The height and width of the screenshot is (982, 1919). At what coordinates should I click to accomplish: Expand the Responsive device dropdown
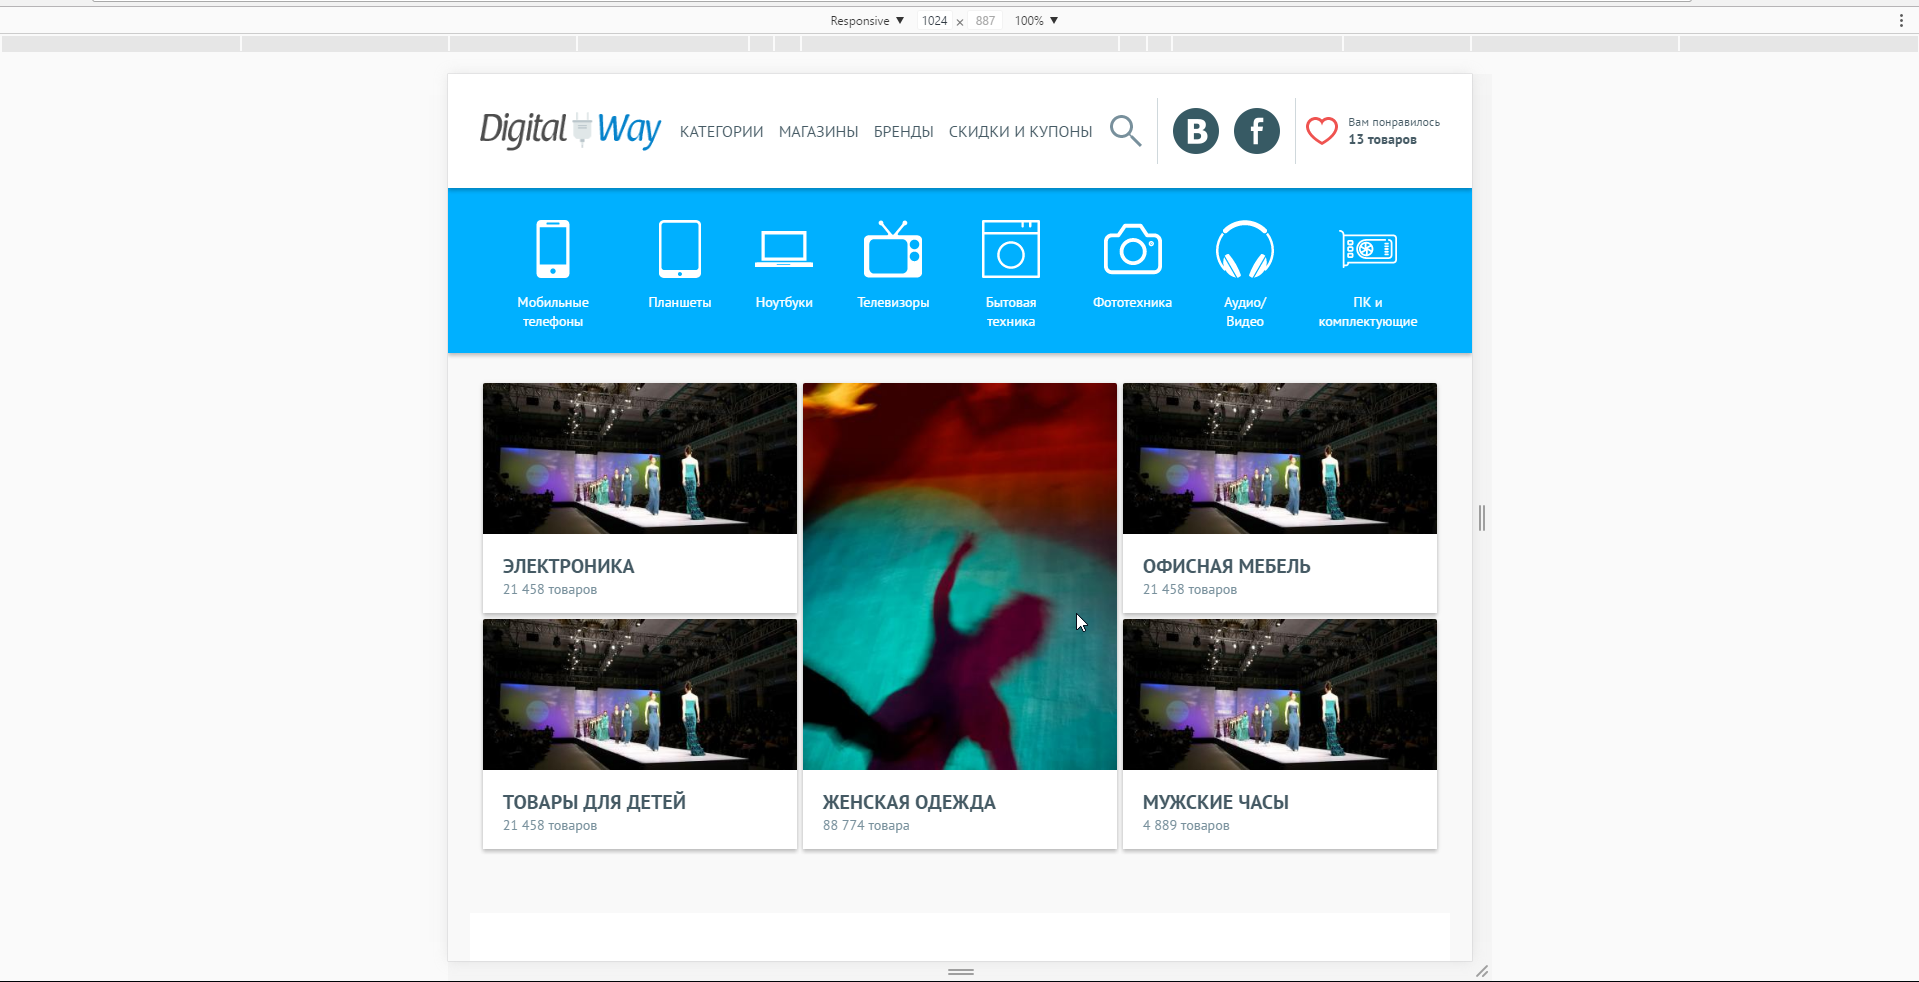pos(867,21)
